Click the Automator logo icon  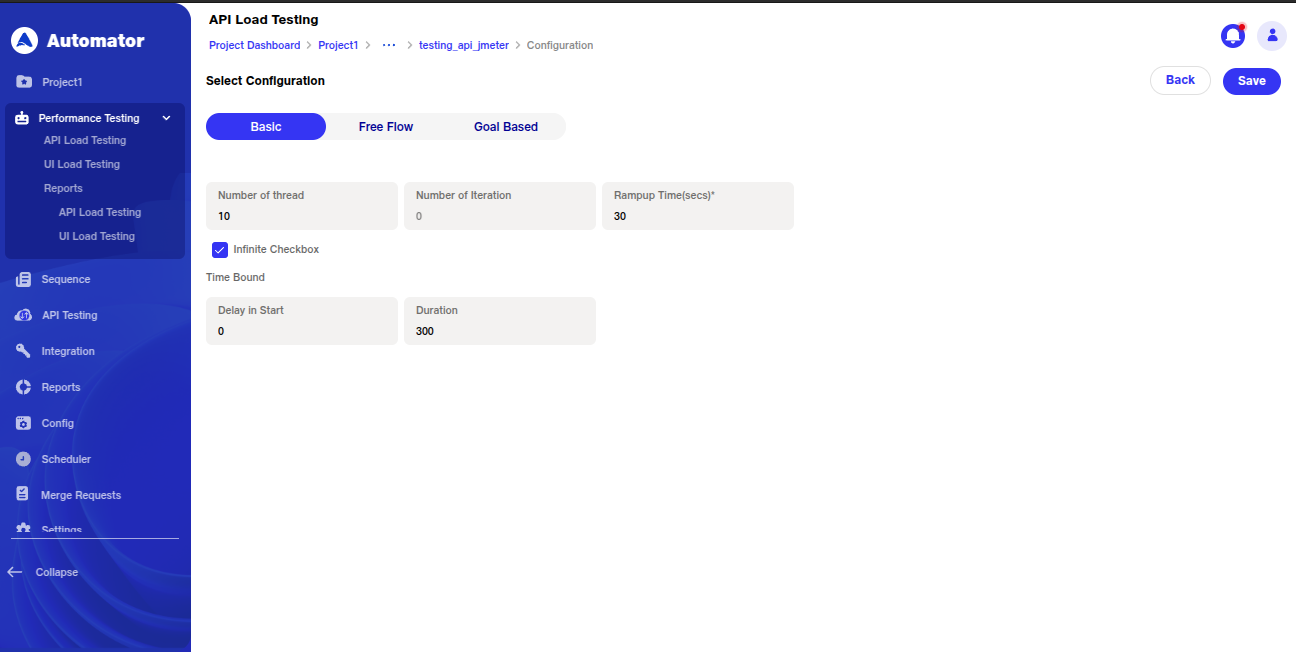point(25,41)
